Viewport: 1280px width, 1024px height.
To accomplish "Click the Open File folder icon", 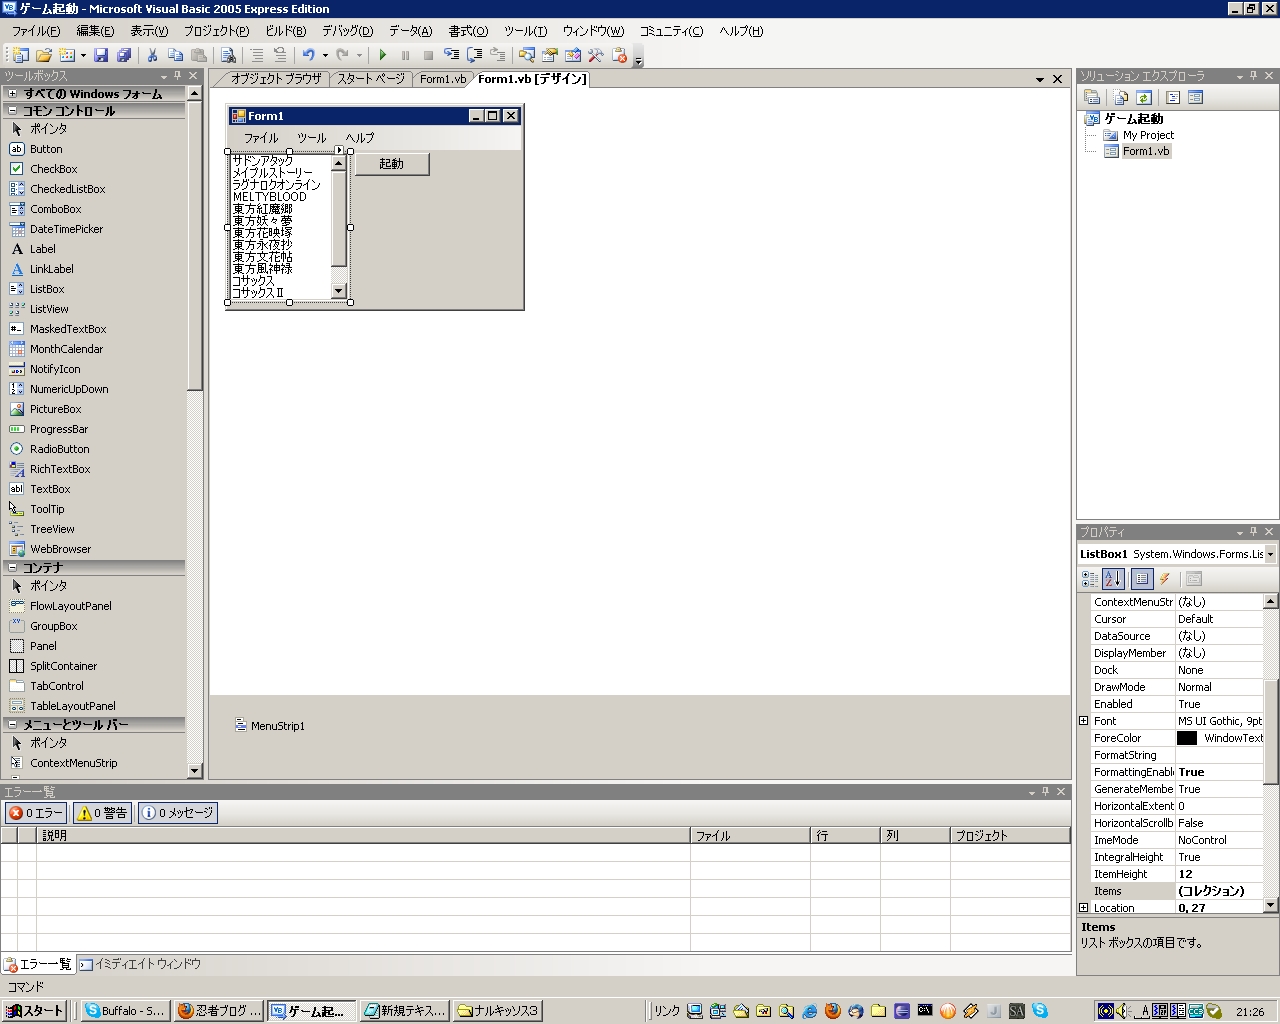I will tap(44, 55).
